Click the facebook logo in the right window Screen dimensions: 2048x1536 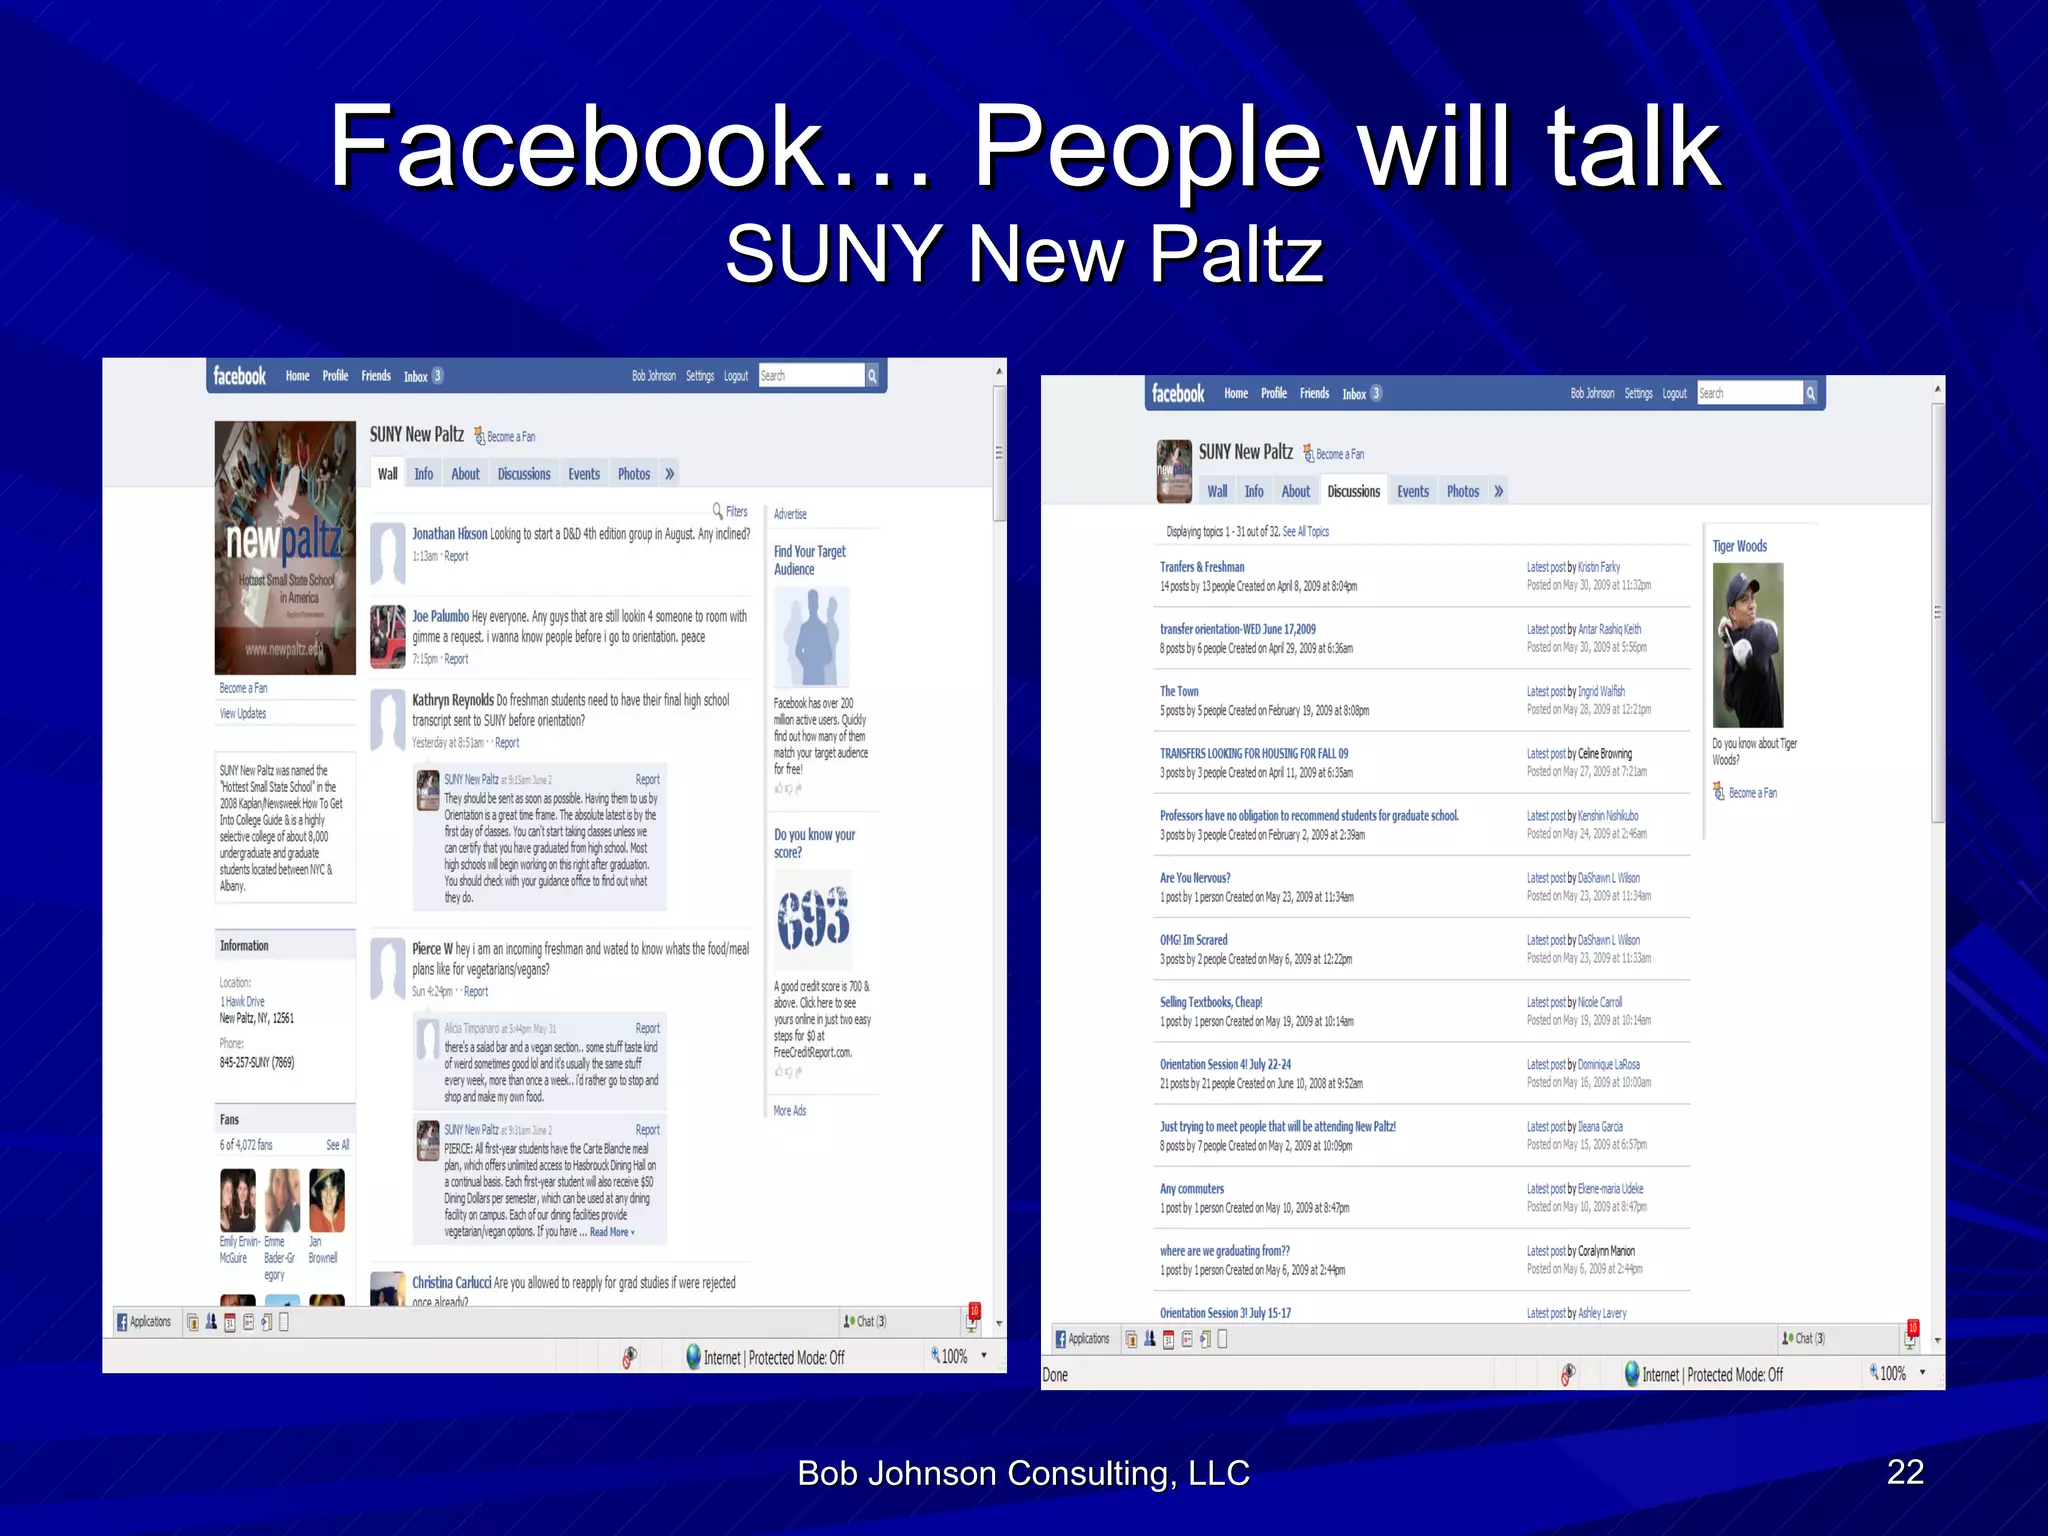click(x=1178, y=394)
